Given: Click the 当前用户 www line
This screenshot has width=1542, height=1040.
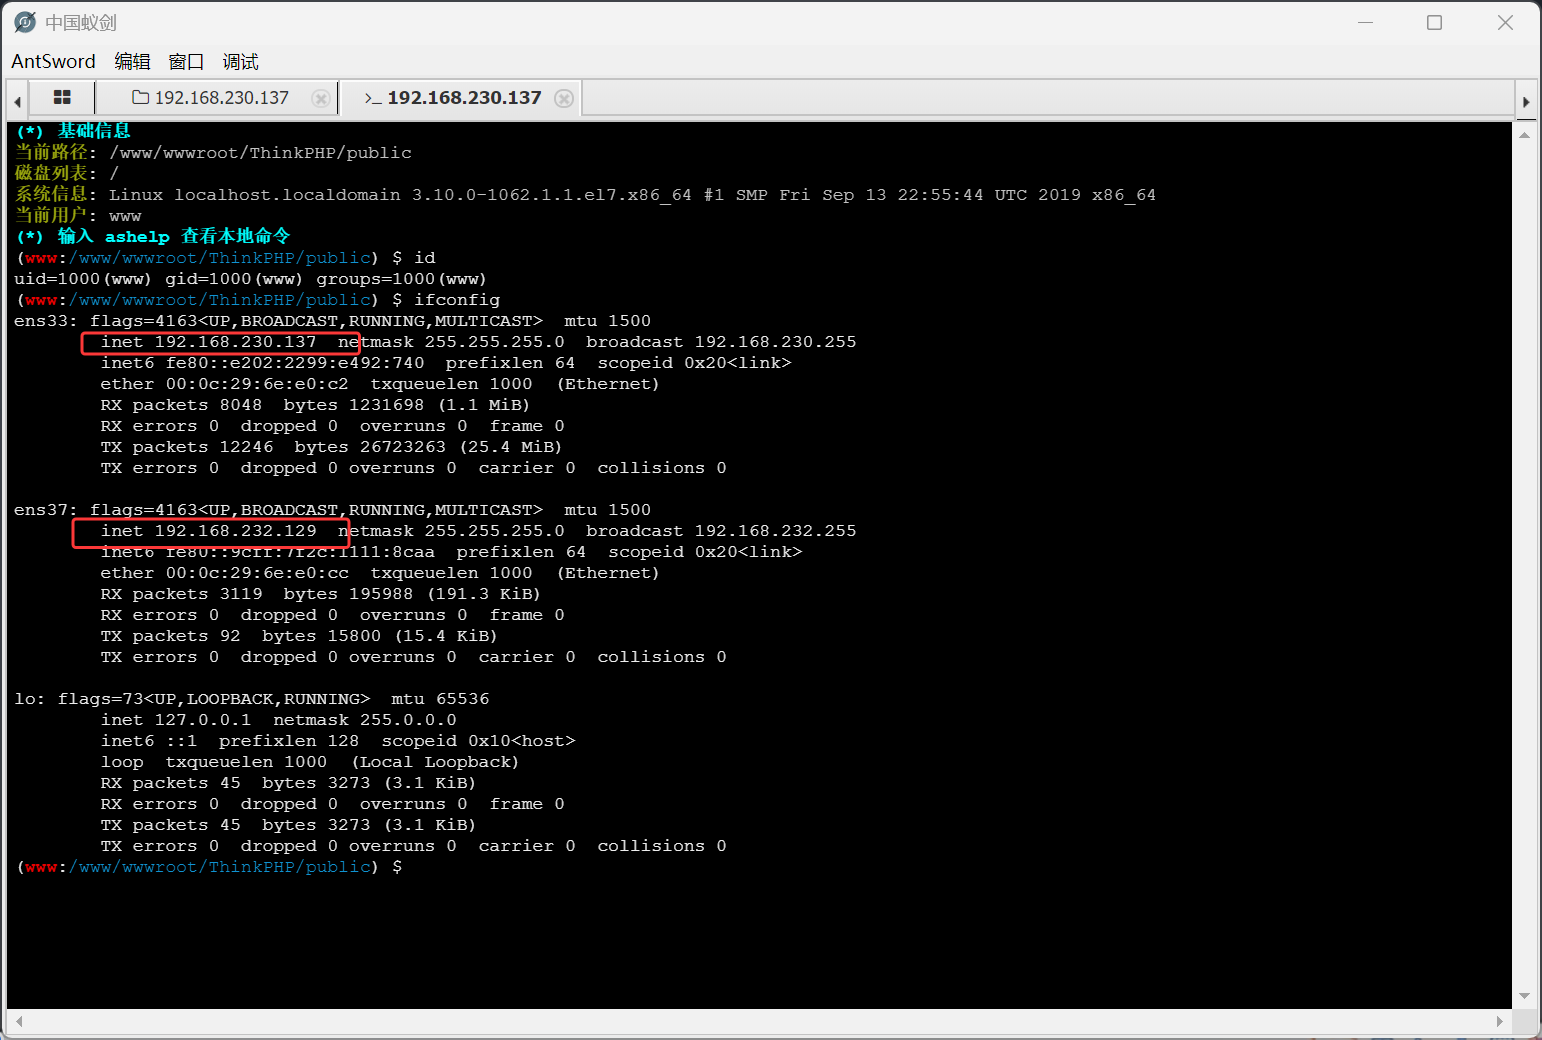Looking at the screenshot, I should pyautogui.click(x=78, y=216).
